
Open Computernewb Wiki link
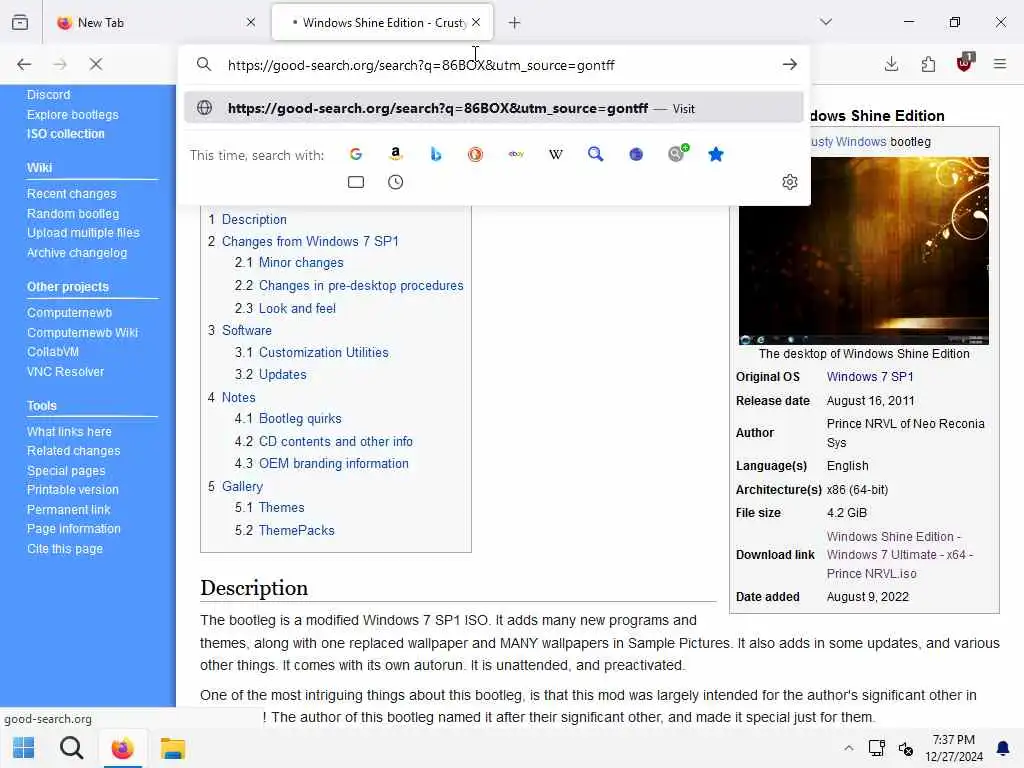click(x=82, y=332)
